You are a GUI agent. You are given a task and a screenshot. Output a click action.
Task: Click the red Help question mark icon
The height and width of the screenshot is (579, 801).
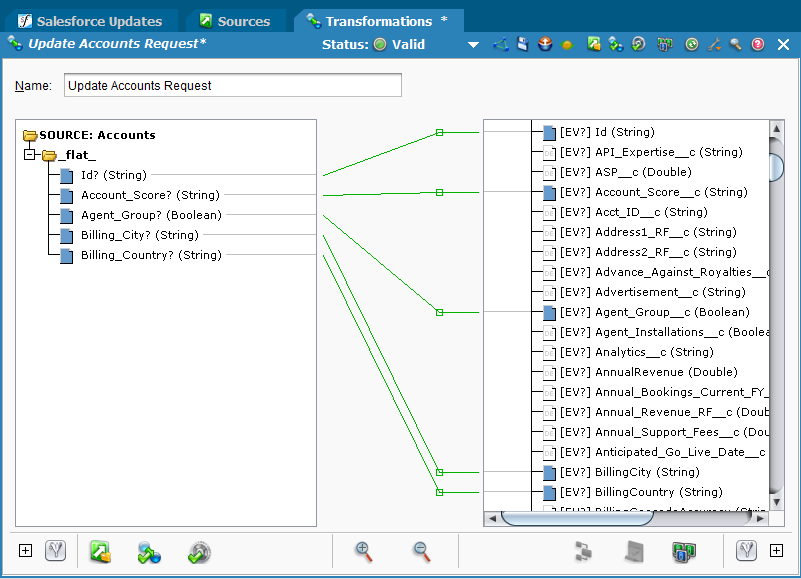click(x=758, y=45)
